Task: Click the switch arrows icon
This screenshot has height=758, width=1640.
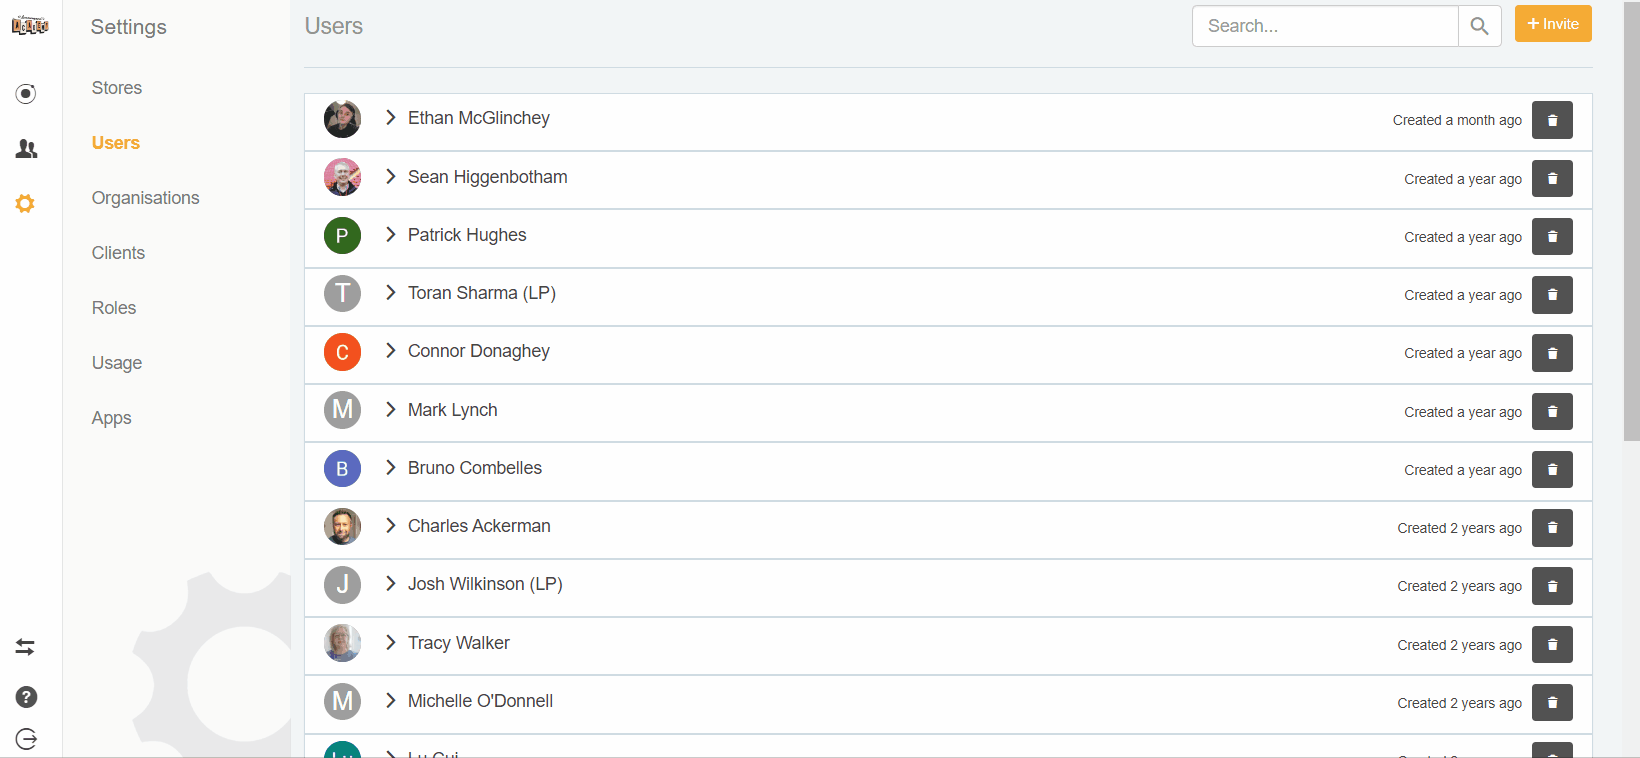Action: [26, 647]
